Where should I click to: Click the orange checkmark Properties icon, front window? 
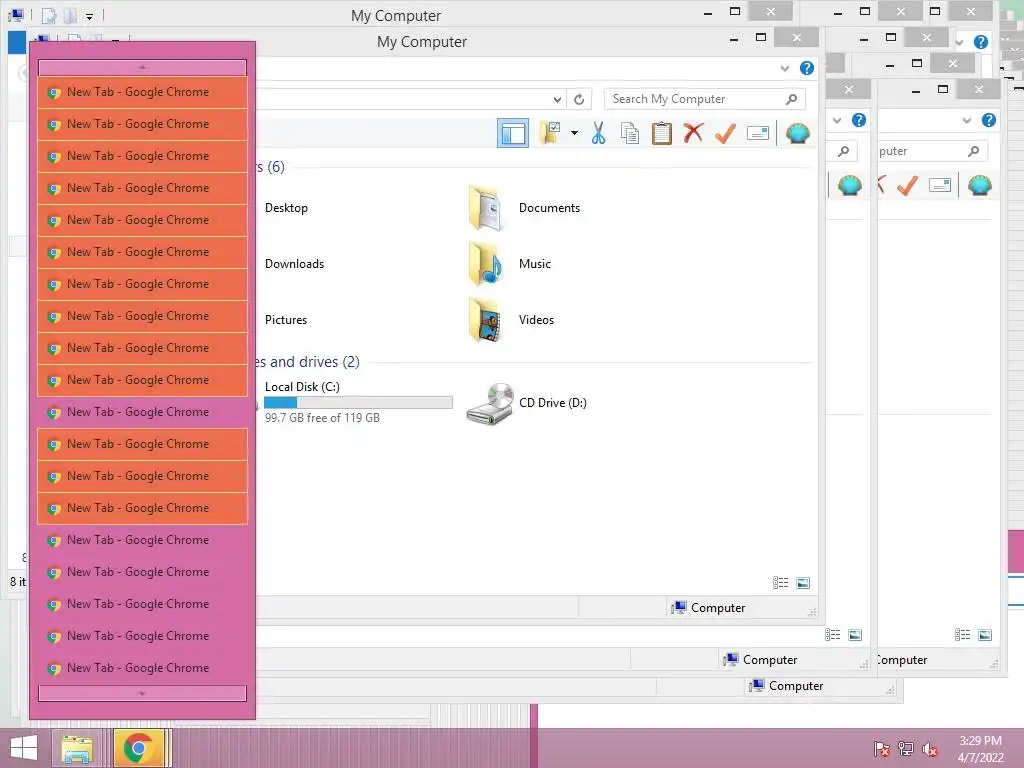tap(726, 133)
